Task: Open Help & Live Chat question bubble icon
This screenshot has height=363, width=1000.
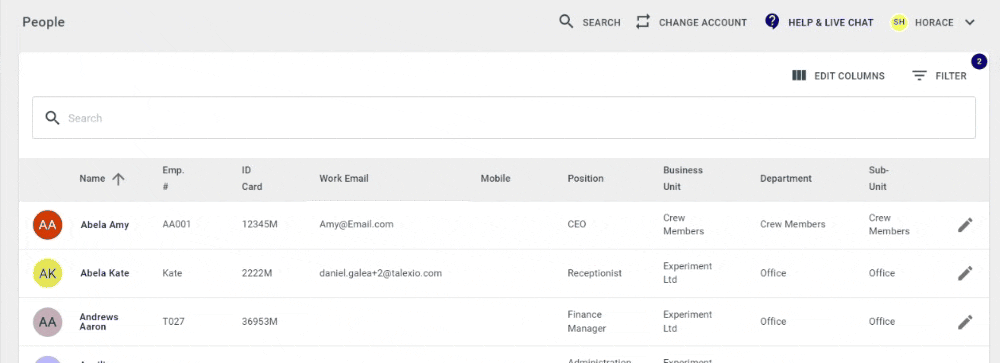Action: pos(772,22)
